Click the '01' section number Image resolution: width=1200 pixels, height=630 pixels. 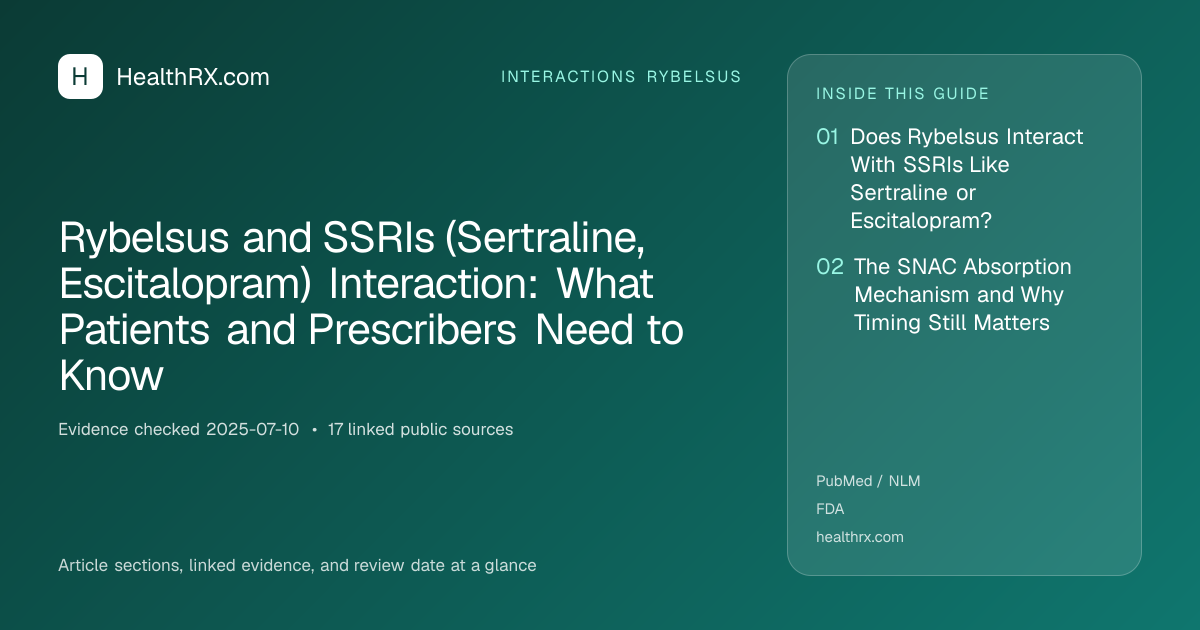(x=827, y=137)
